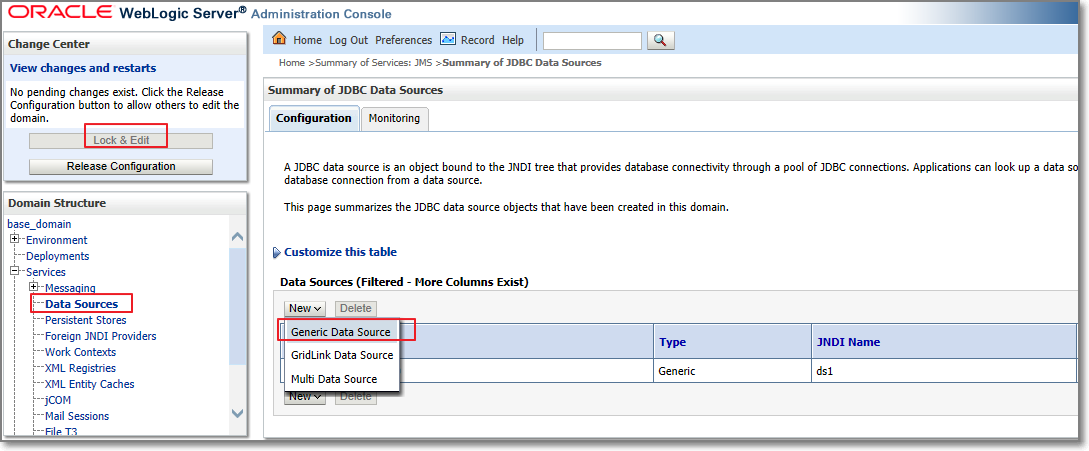The height and width of the screenshot is (451, 1089).
Task: Click the Lock & Edit button
Action: [121, 141]
